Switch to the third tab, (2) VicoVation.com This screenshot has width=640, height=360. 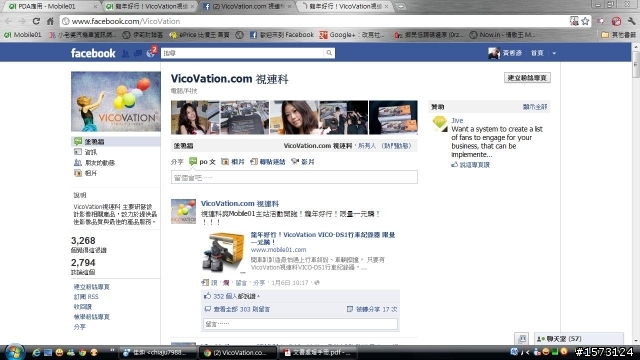tap(247, 6)
